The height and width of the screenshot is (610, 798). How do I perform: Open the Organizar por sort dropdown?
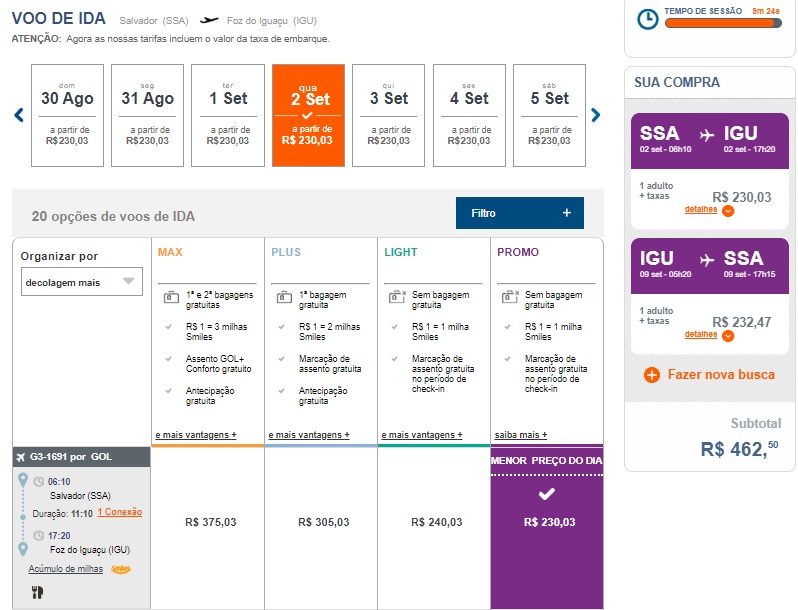point(82,282)
